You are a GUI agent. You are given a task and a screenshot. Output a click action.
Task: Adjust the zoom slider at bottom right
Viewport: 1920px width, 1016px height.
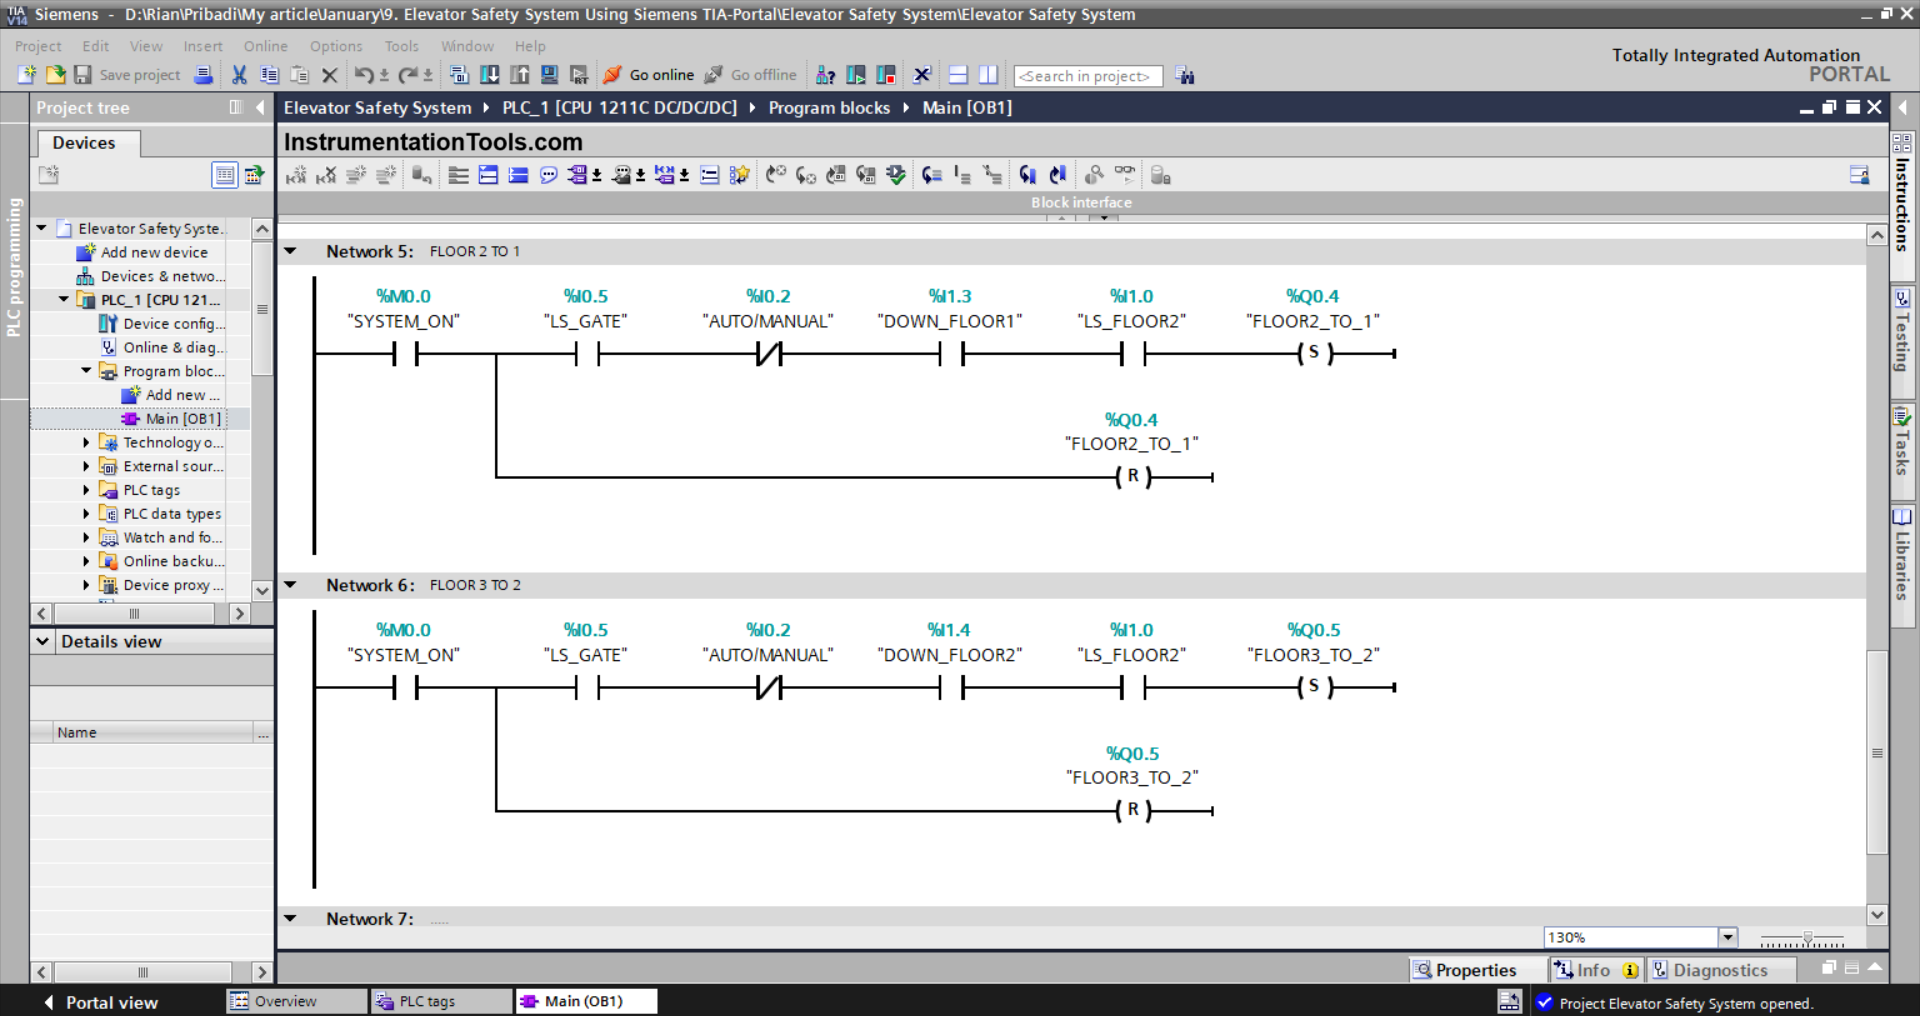(x=1807, y=938)
